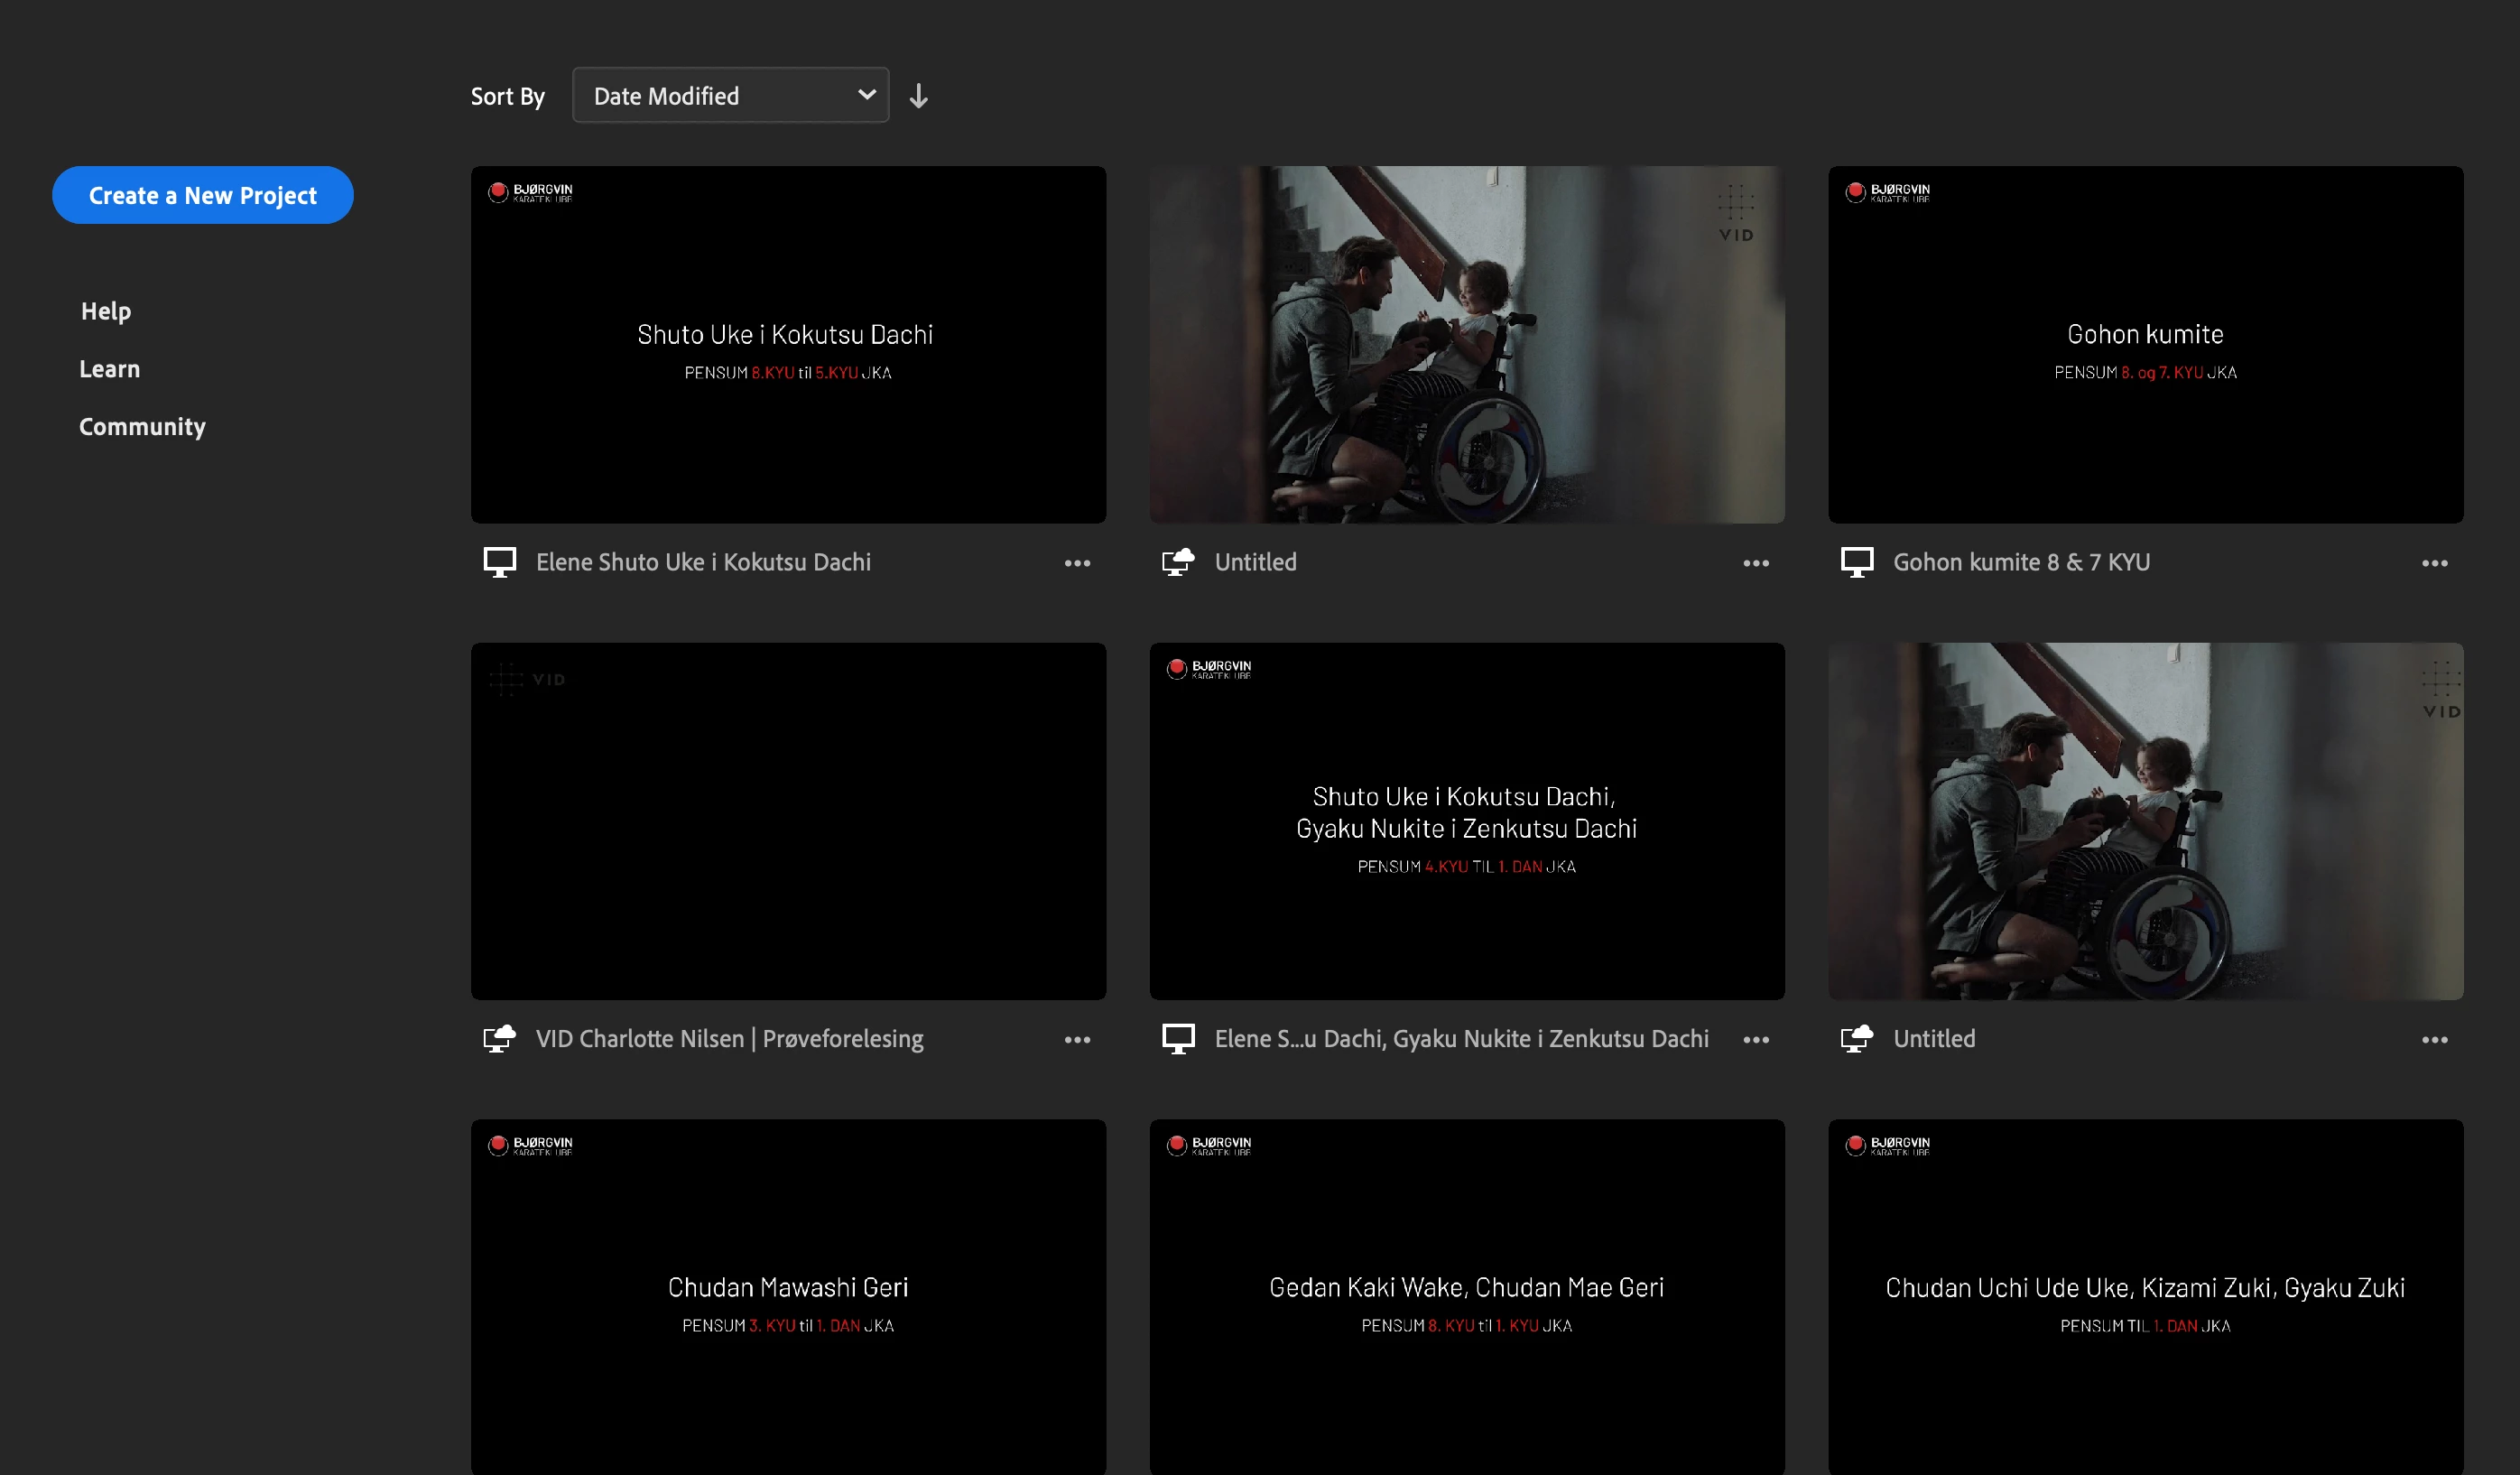Screen dimensions: 2520x1475
Task: Open the Gedan Kaki Wake, Chudan Mae Geri thumbnail
Action: (1466, 1296)
